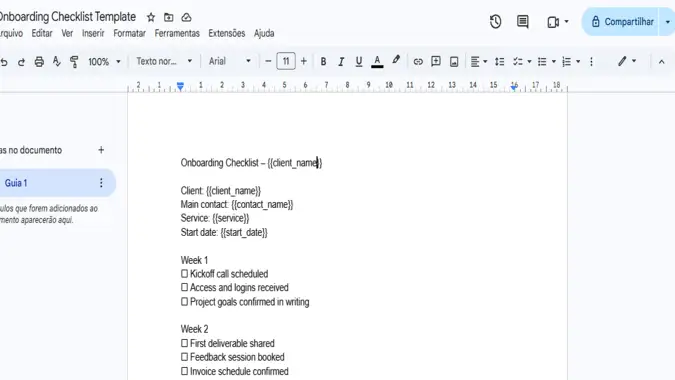Click the font size 11 field
This screenshot has width=675, height=380.
[x=286, y=61]
